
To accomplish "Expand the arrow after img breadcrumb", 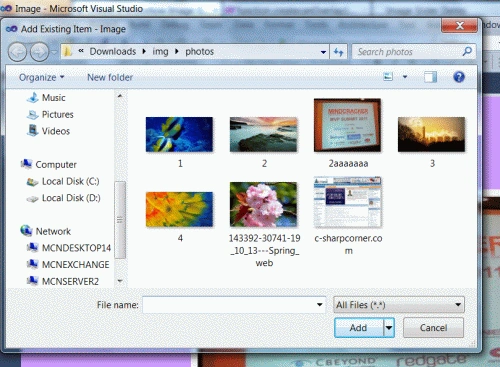I will (177, 52).
